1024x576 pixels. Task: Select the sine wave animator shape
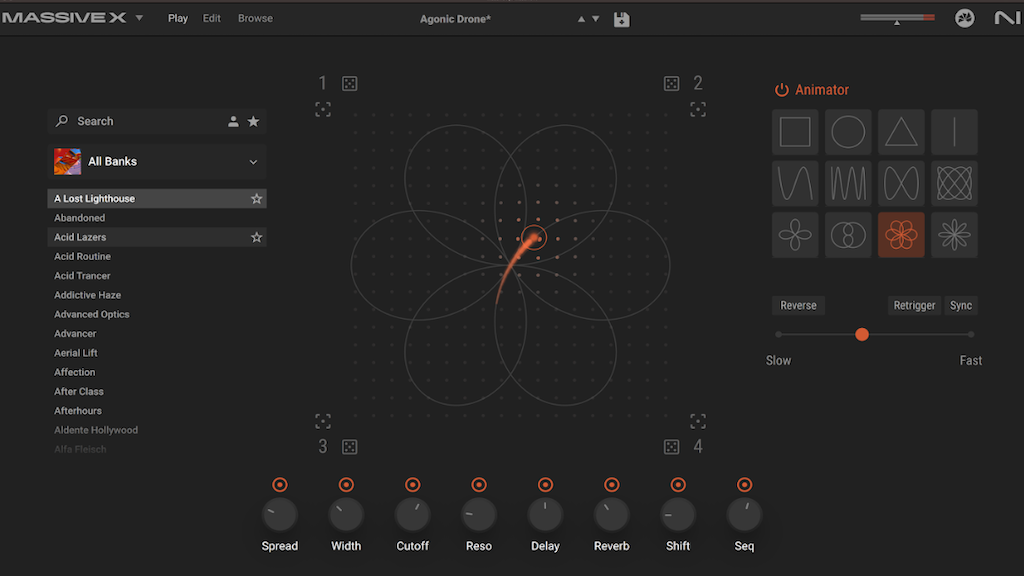click(794, 182)
